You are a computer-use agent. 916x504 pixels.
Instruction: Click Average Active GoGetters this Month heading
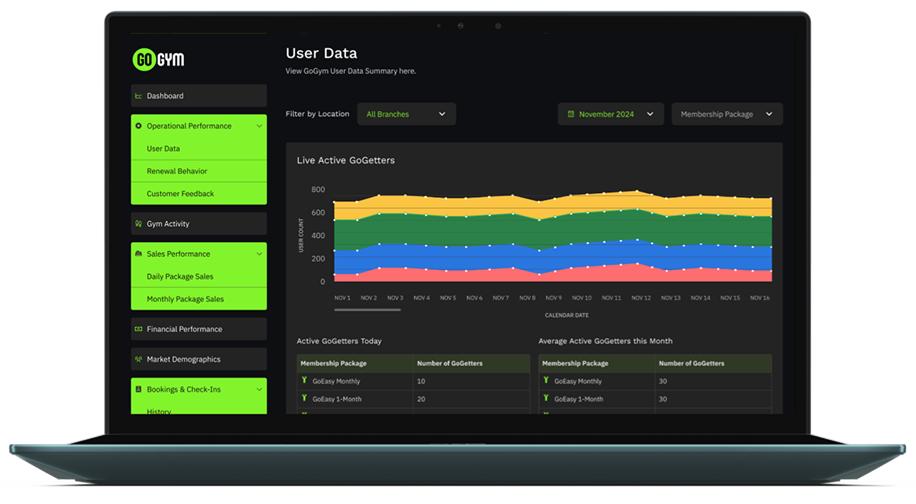605,341
